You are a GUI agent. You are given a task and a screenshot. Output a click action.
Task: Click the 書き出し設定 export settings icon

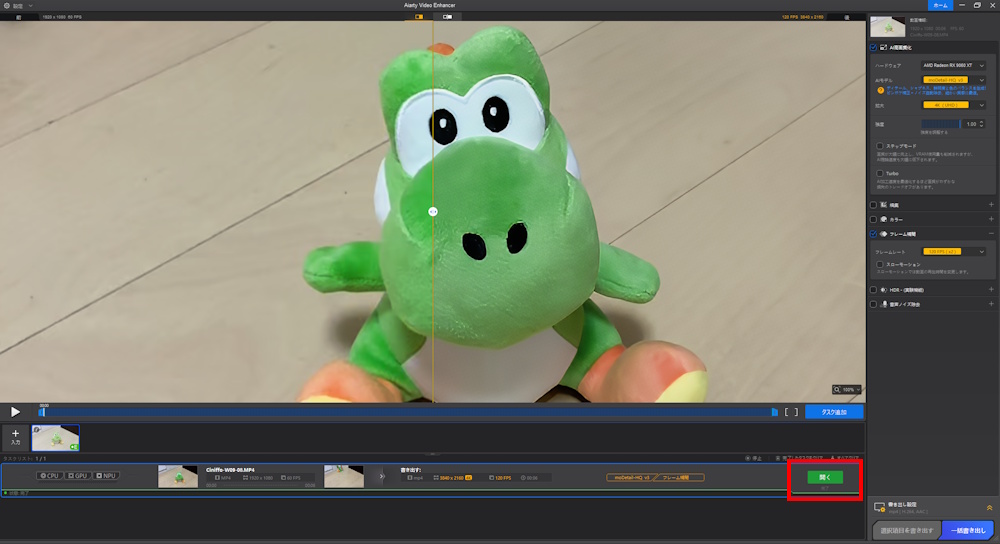[x=879, y=508]
